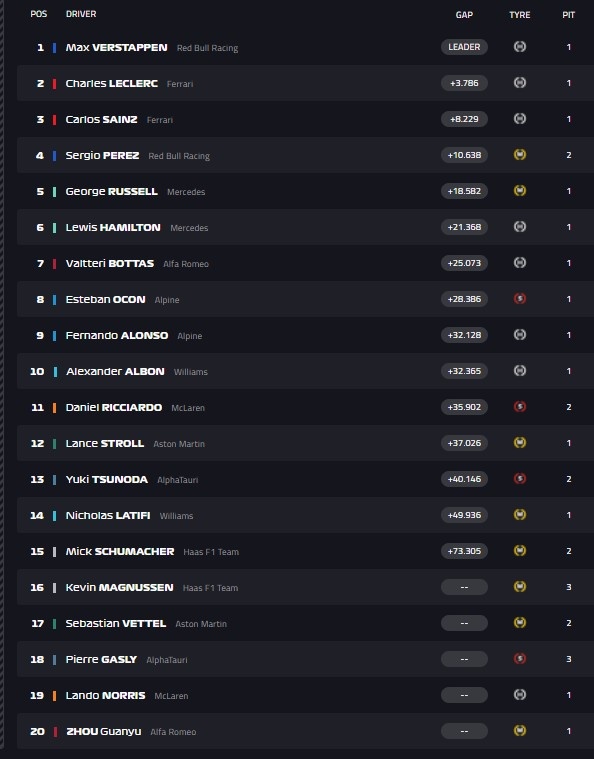Click Zhou Guanyu's medium tyre icon

point(519,730)
